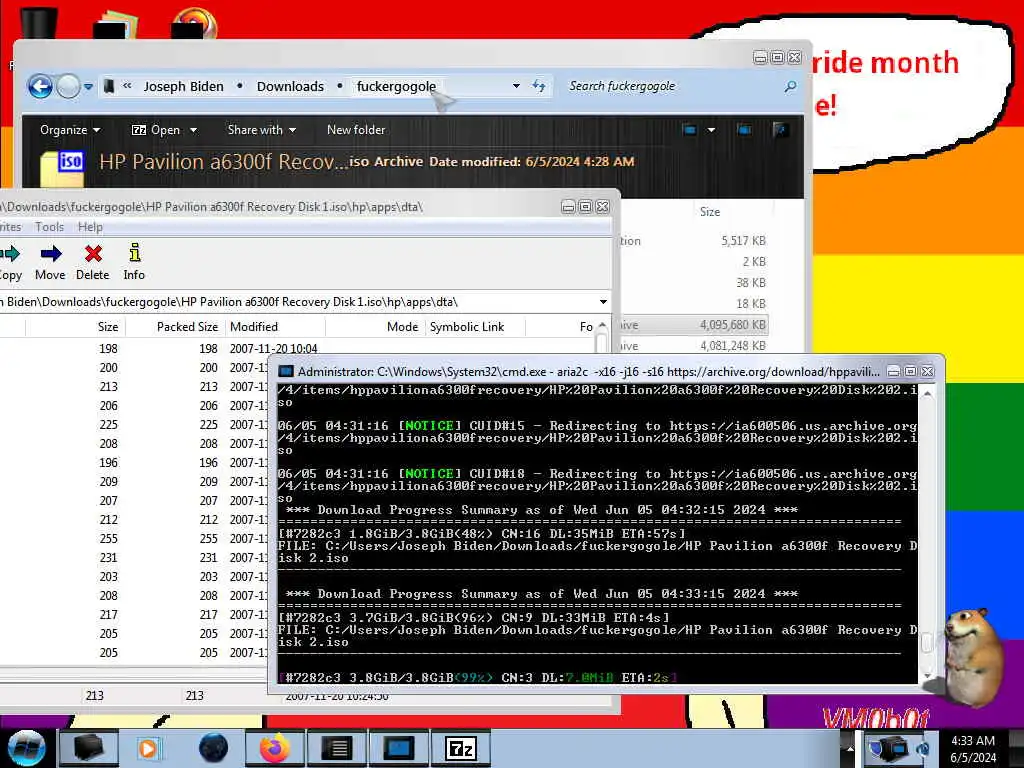Open the 7-Zip Help menu
The width and height of the screenshot is (1024, 768).
[x=90, y=227]
